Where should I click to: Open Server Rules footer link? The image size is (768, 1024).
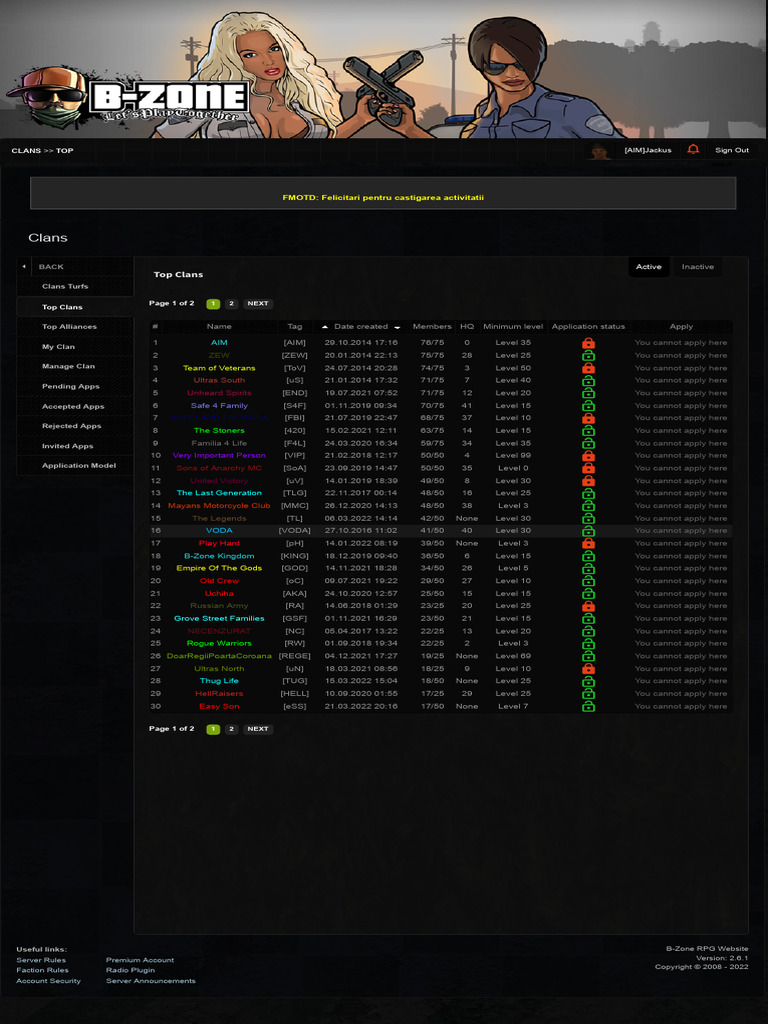(41, 960)
